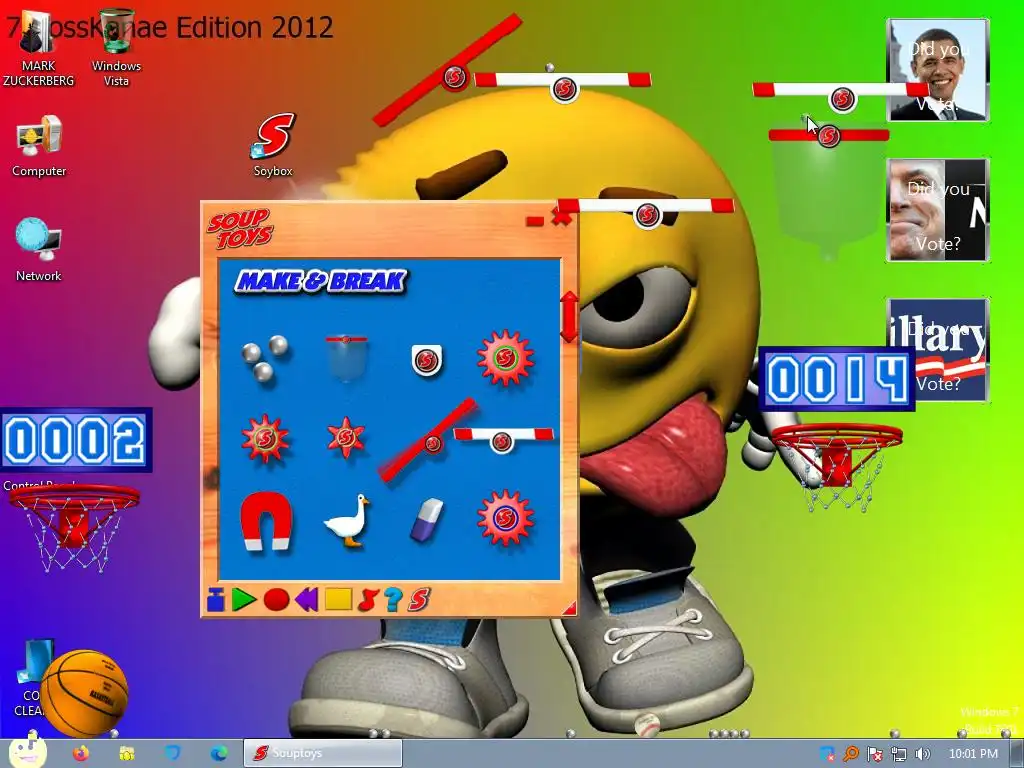Select the MARK ZUCKERBERG desktop icon
The height and width of the screenshot is (768, 1024).
(x=39, y=49)
